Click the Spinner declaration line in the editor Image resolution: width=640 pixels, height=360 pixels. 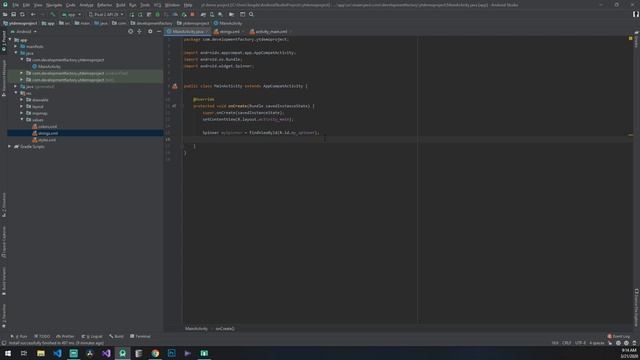pyautogui.click(x=261, y=133)
